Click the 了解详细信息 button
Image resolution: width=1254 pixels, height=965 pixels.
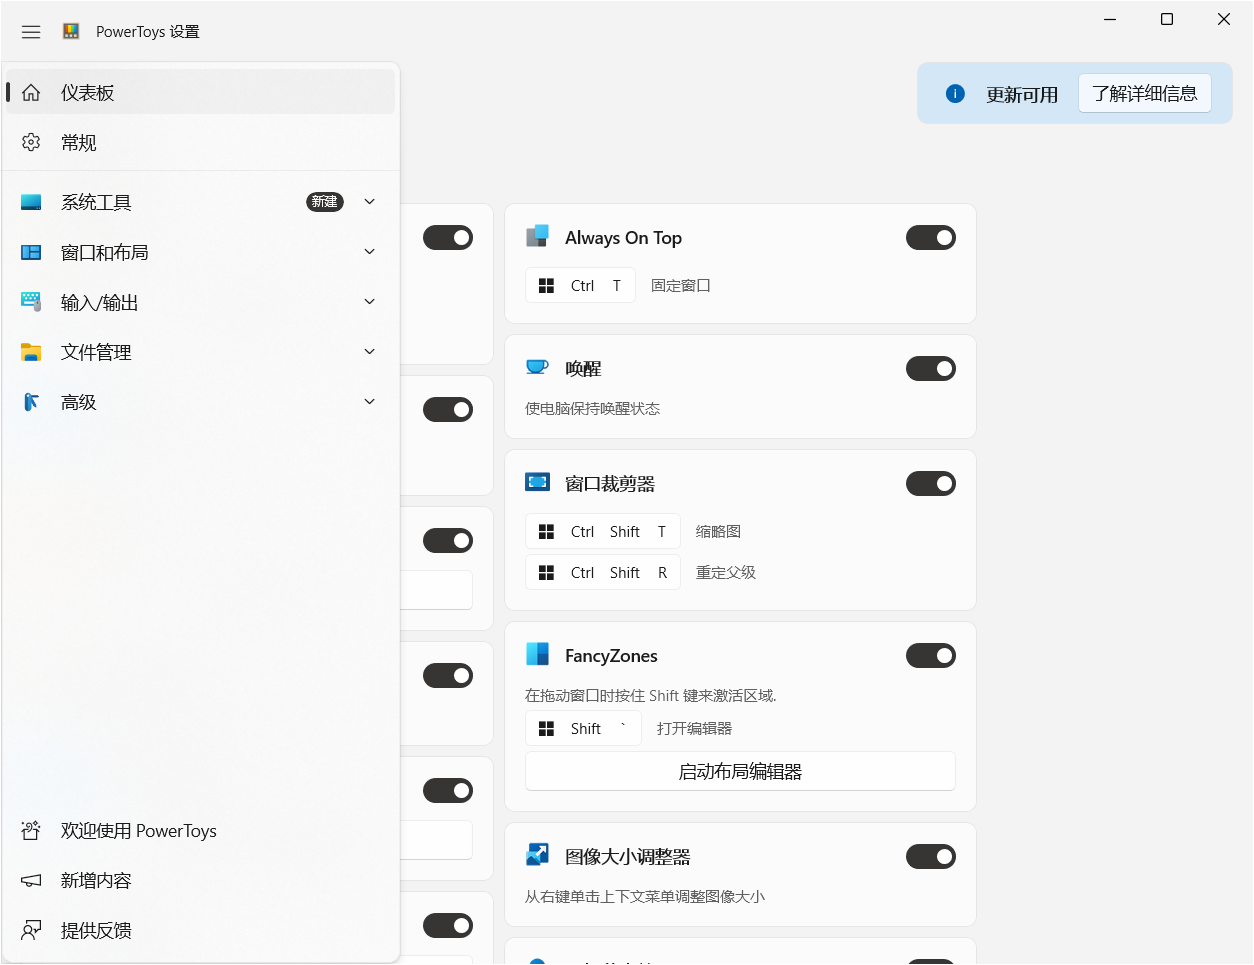[1145, 94]
